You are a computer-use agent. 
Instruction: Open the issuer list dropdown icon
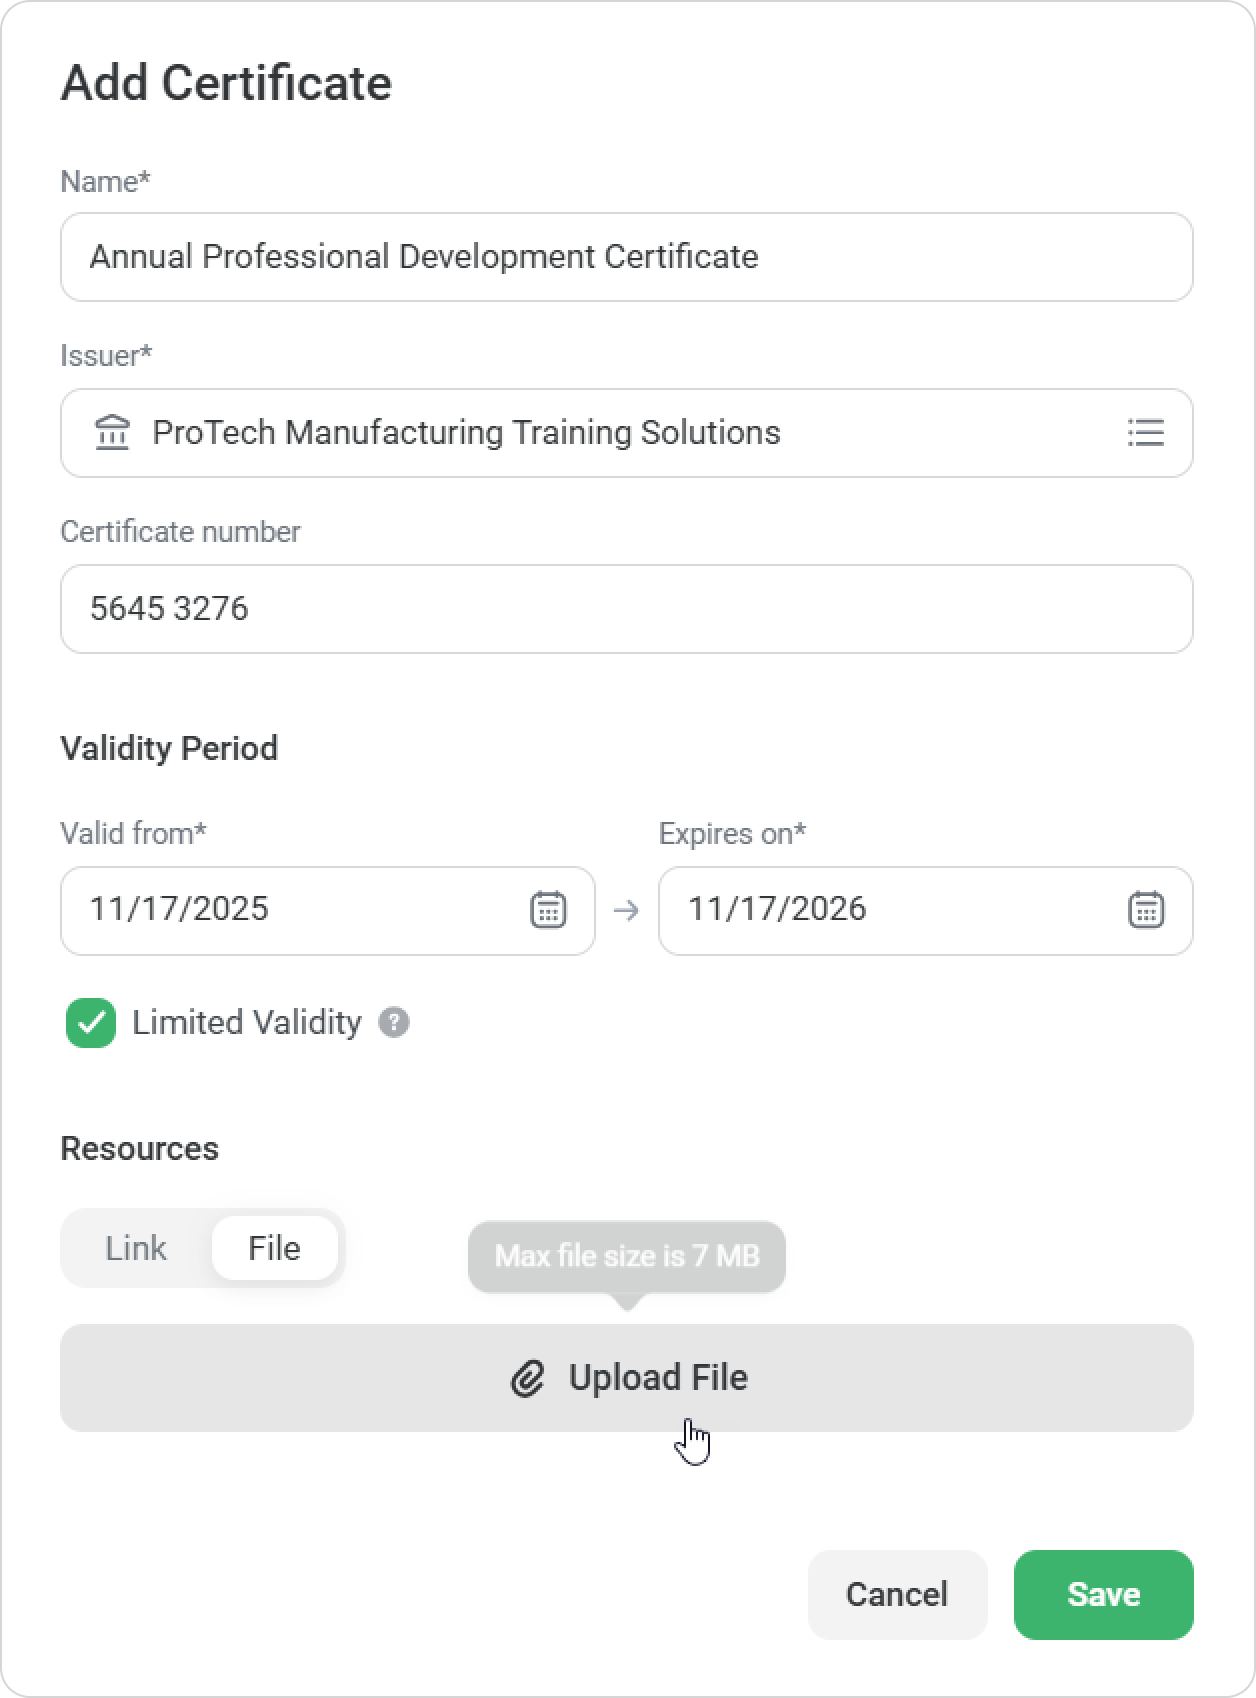[1145, 433]
